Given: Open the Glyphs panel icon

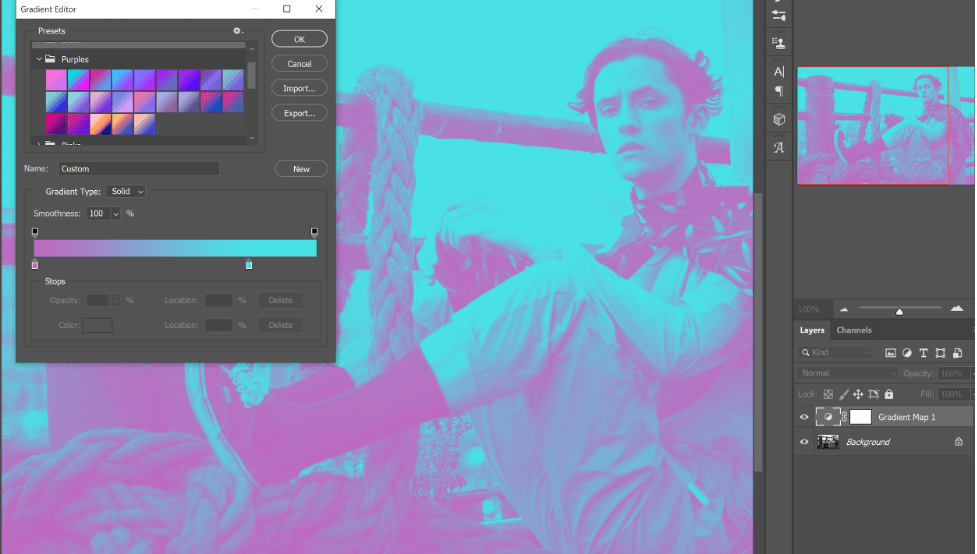Looking at the screenshot, I should pos(779,148).
